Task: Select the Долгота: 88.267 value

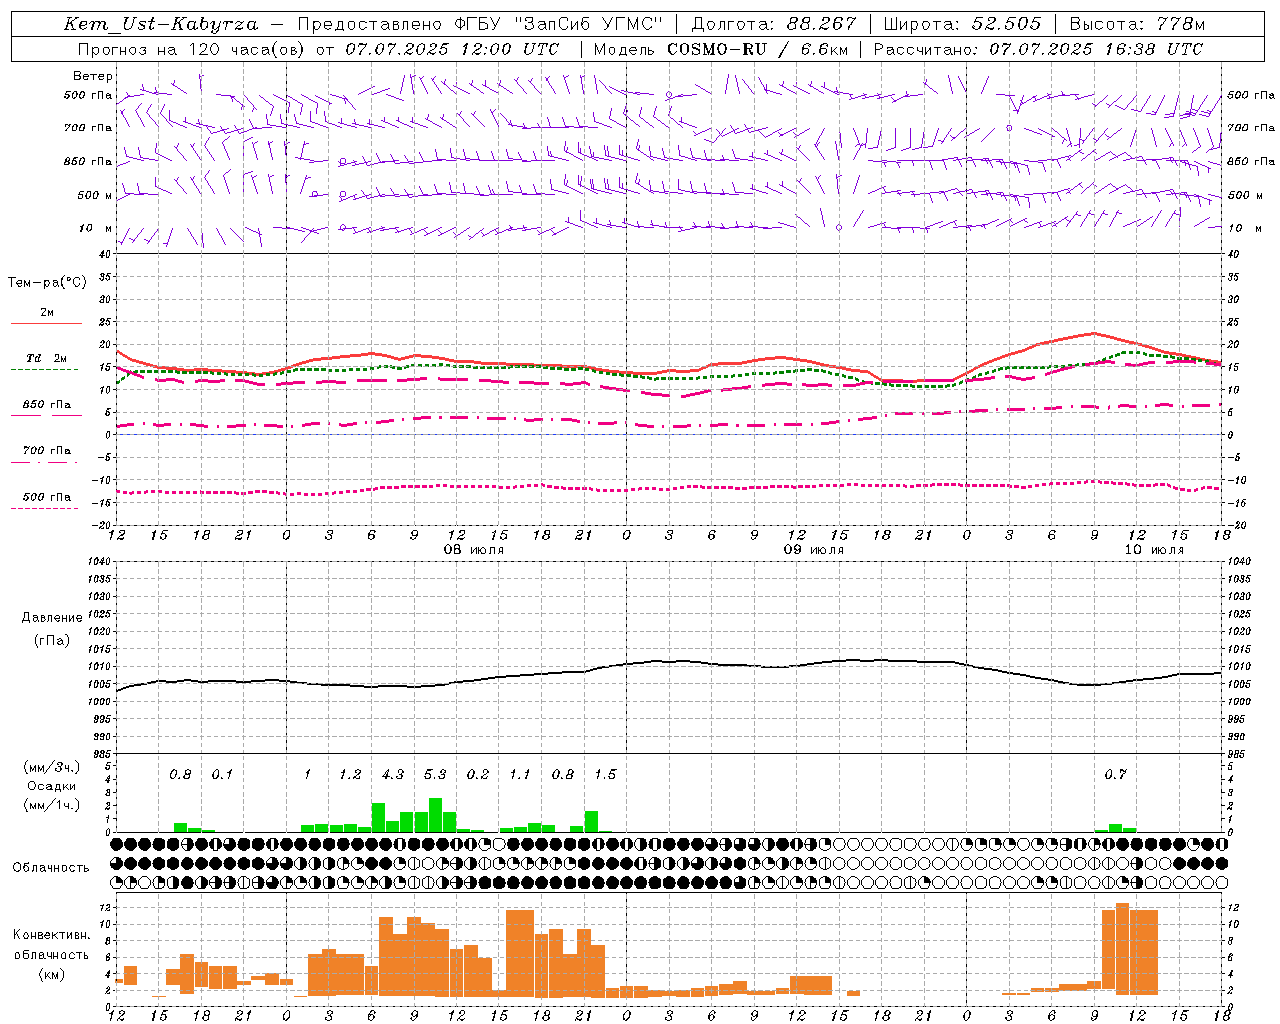Action: (773, 24)
